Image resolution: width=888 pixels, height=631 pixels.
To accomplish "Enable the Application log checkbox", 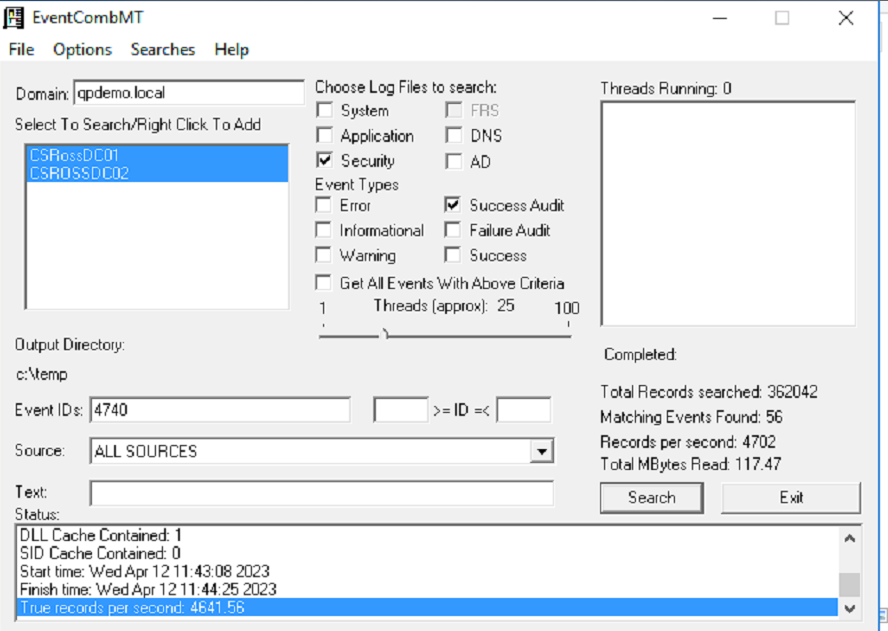I will tap(325, 135).
